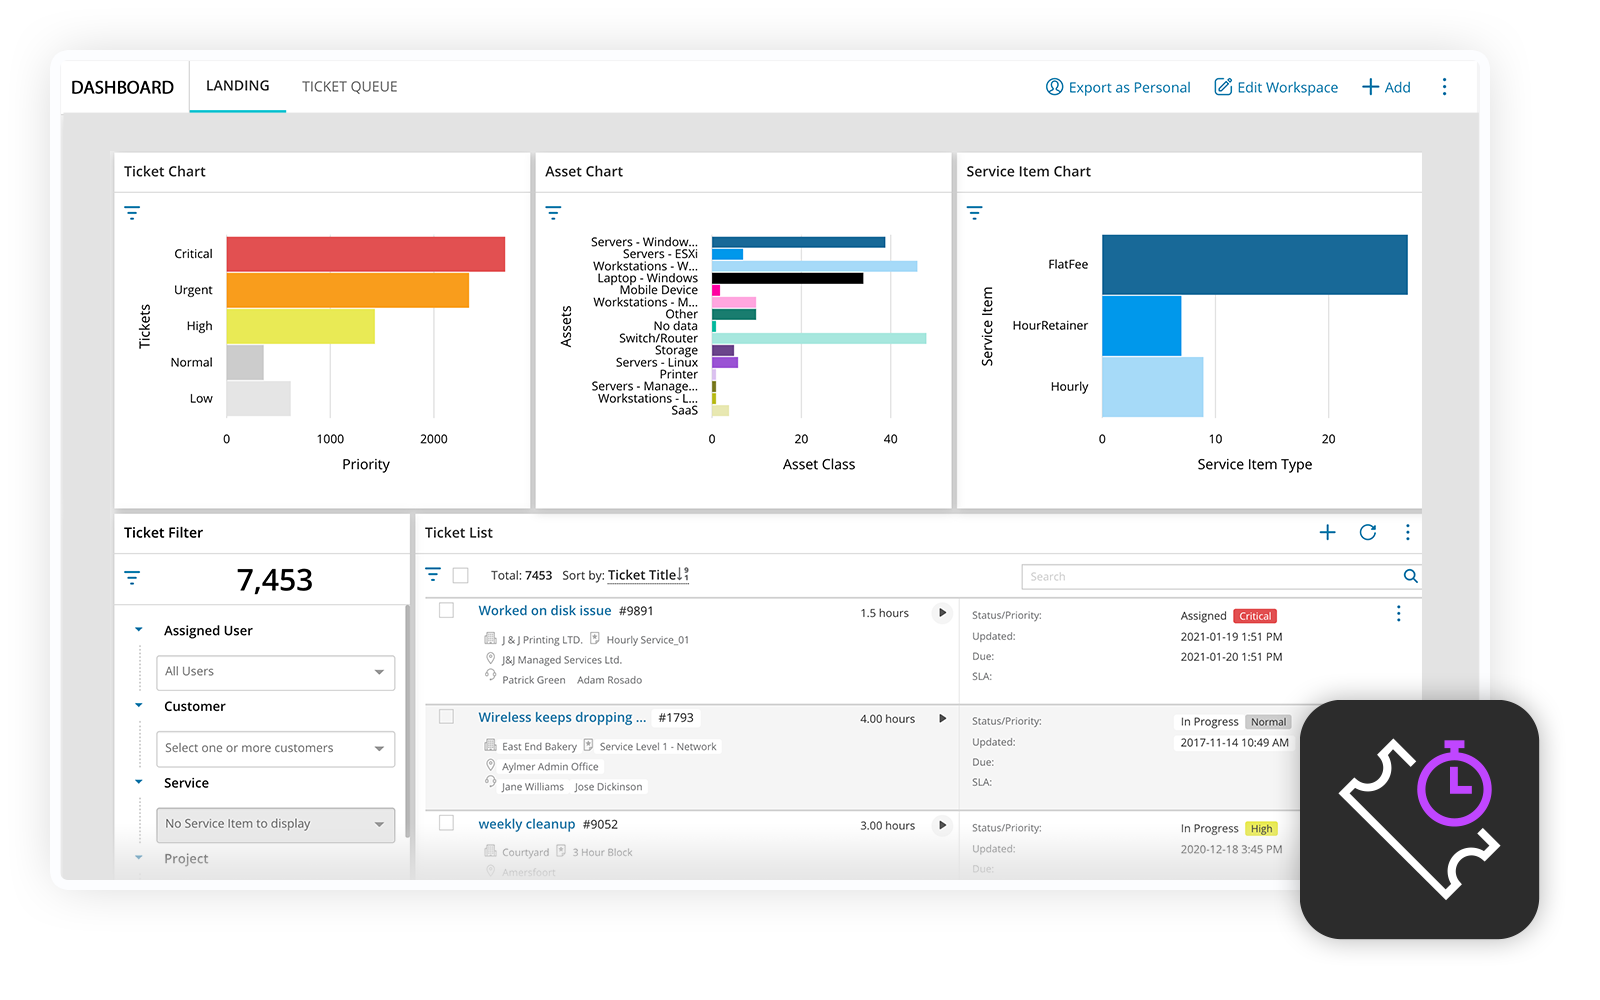Screen dimensions: 1600x1000
Task: Open the weekly cleanup ticket link
Action: pos(526,824)
